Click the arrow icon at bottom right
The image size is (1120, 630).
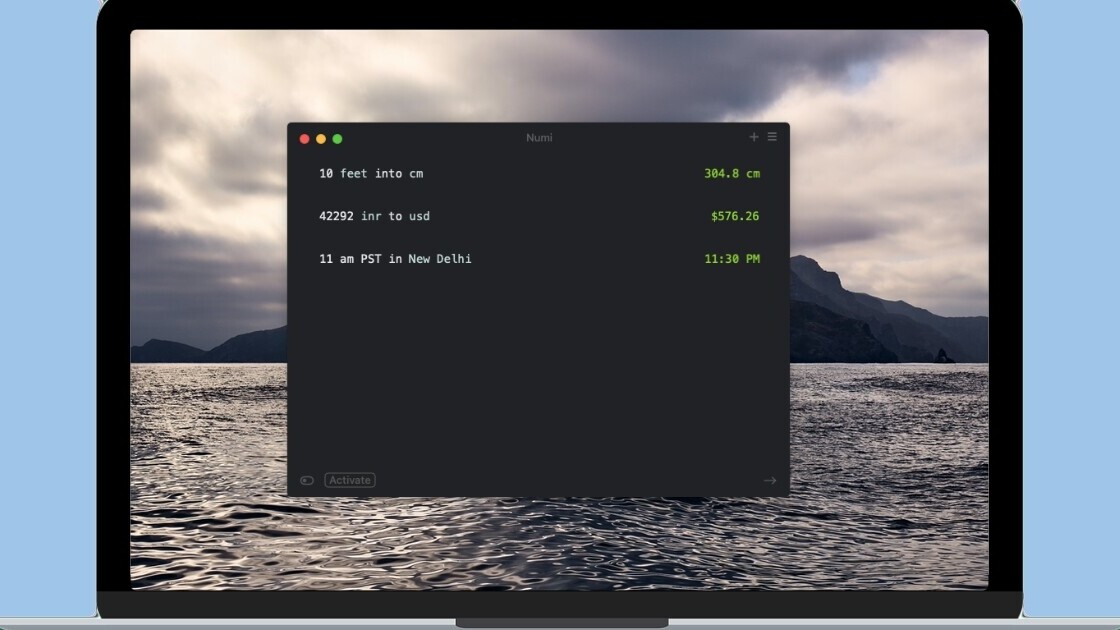[x=770, y=480]
